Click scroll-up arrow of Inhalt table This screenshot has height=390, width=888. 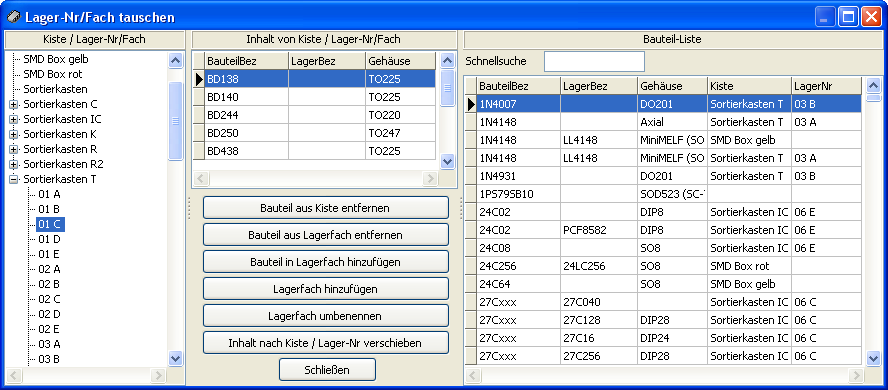pyautogui.click(x=447, y=61)
